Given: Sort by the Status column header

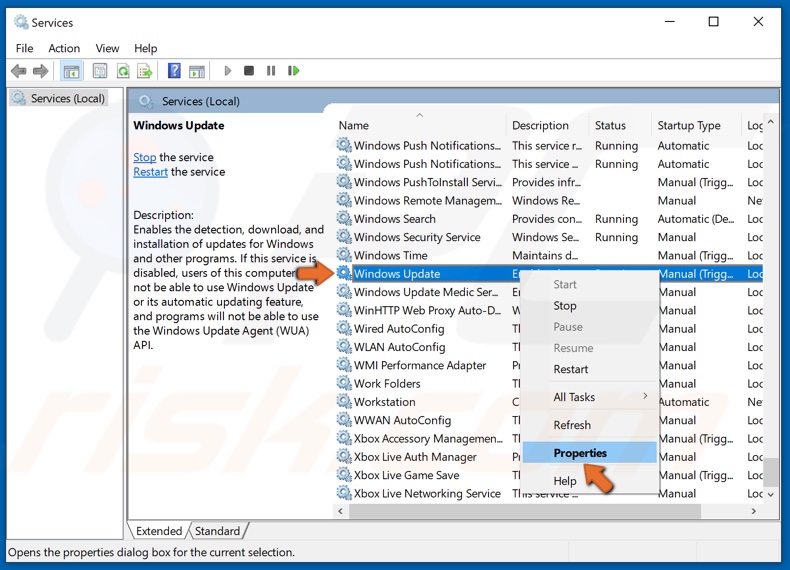Looking at the screenshot, I should point(620,125).
